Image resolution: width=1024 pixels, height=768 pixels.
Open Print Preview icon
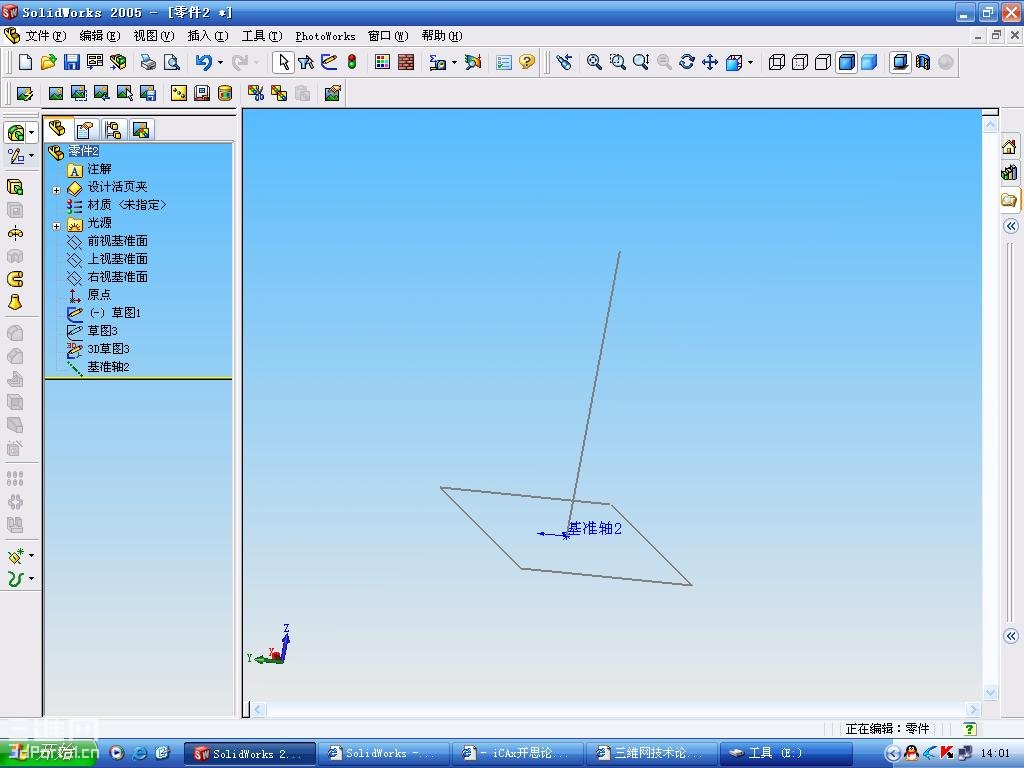(x=172, y=62)
